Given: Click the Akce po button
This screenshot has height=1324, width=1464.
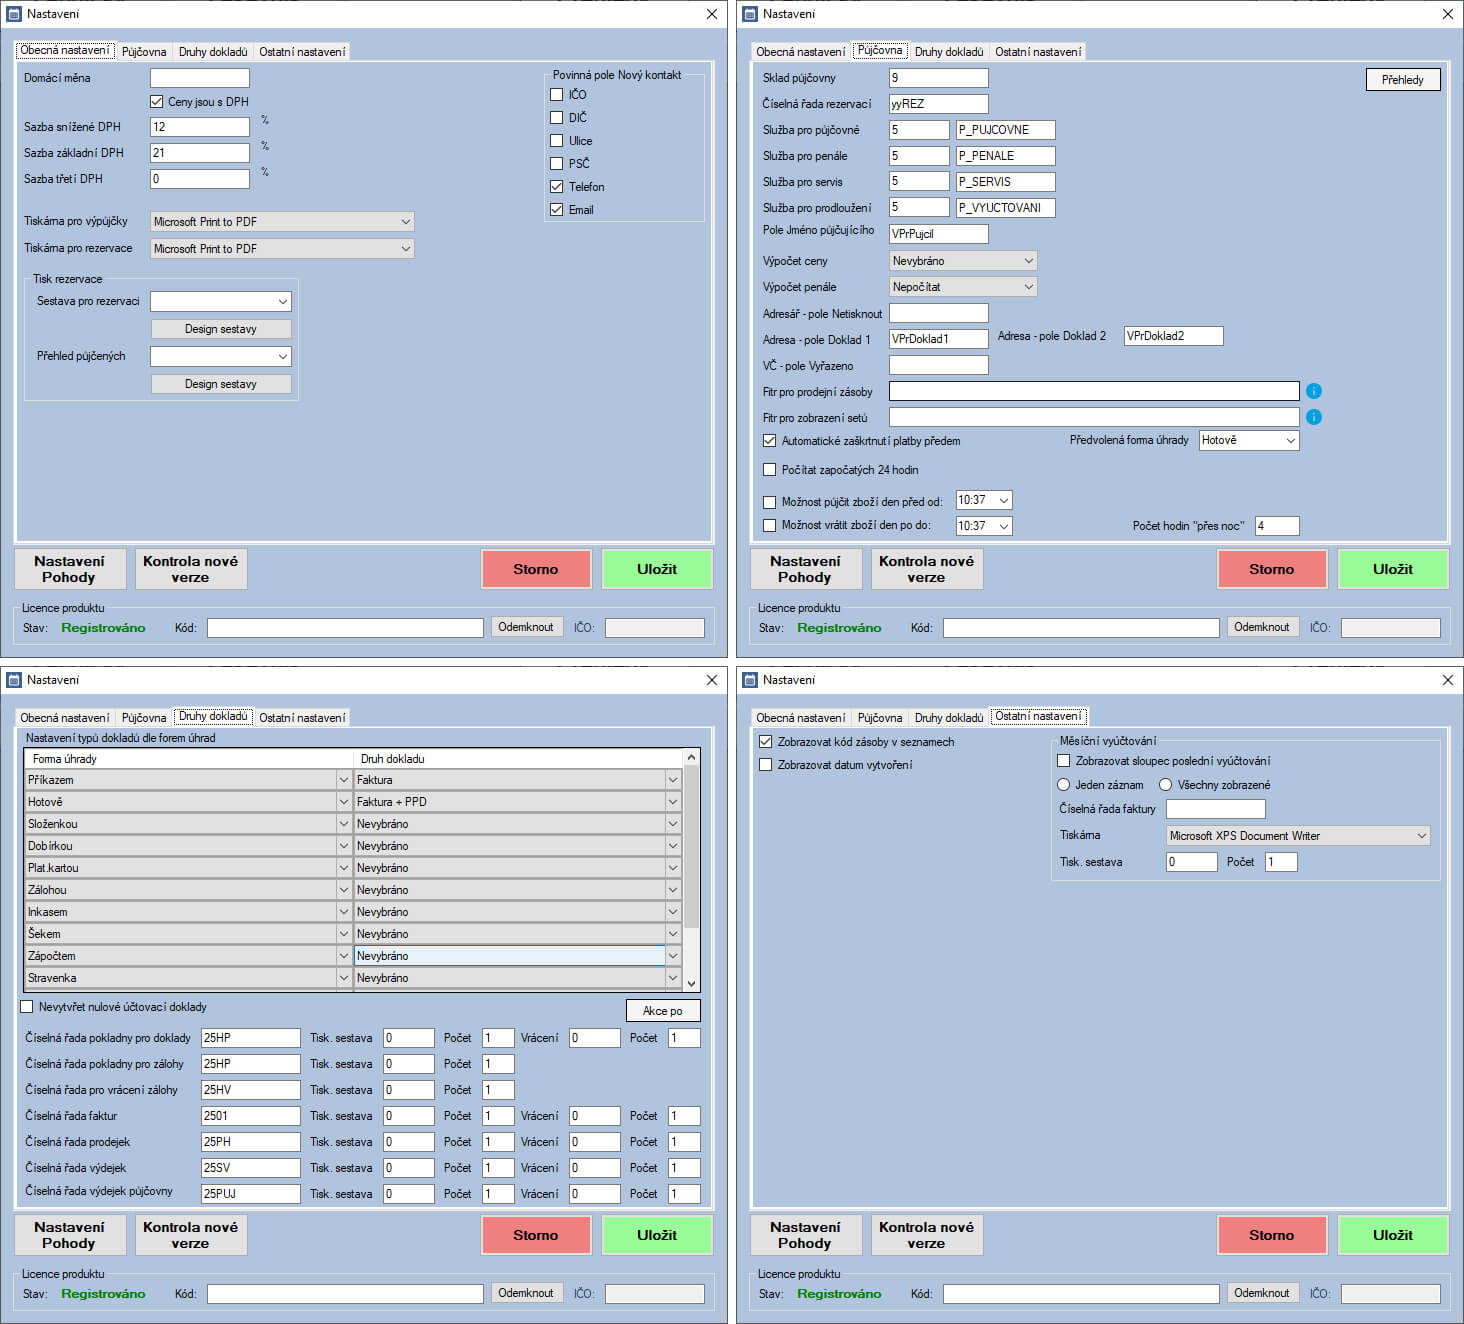Looking at the screenshot, I should (x=663, y=1011).
